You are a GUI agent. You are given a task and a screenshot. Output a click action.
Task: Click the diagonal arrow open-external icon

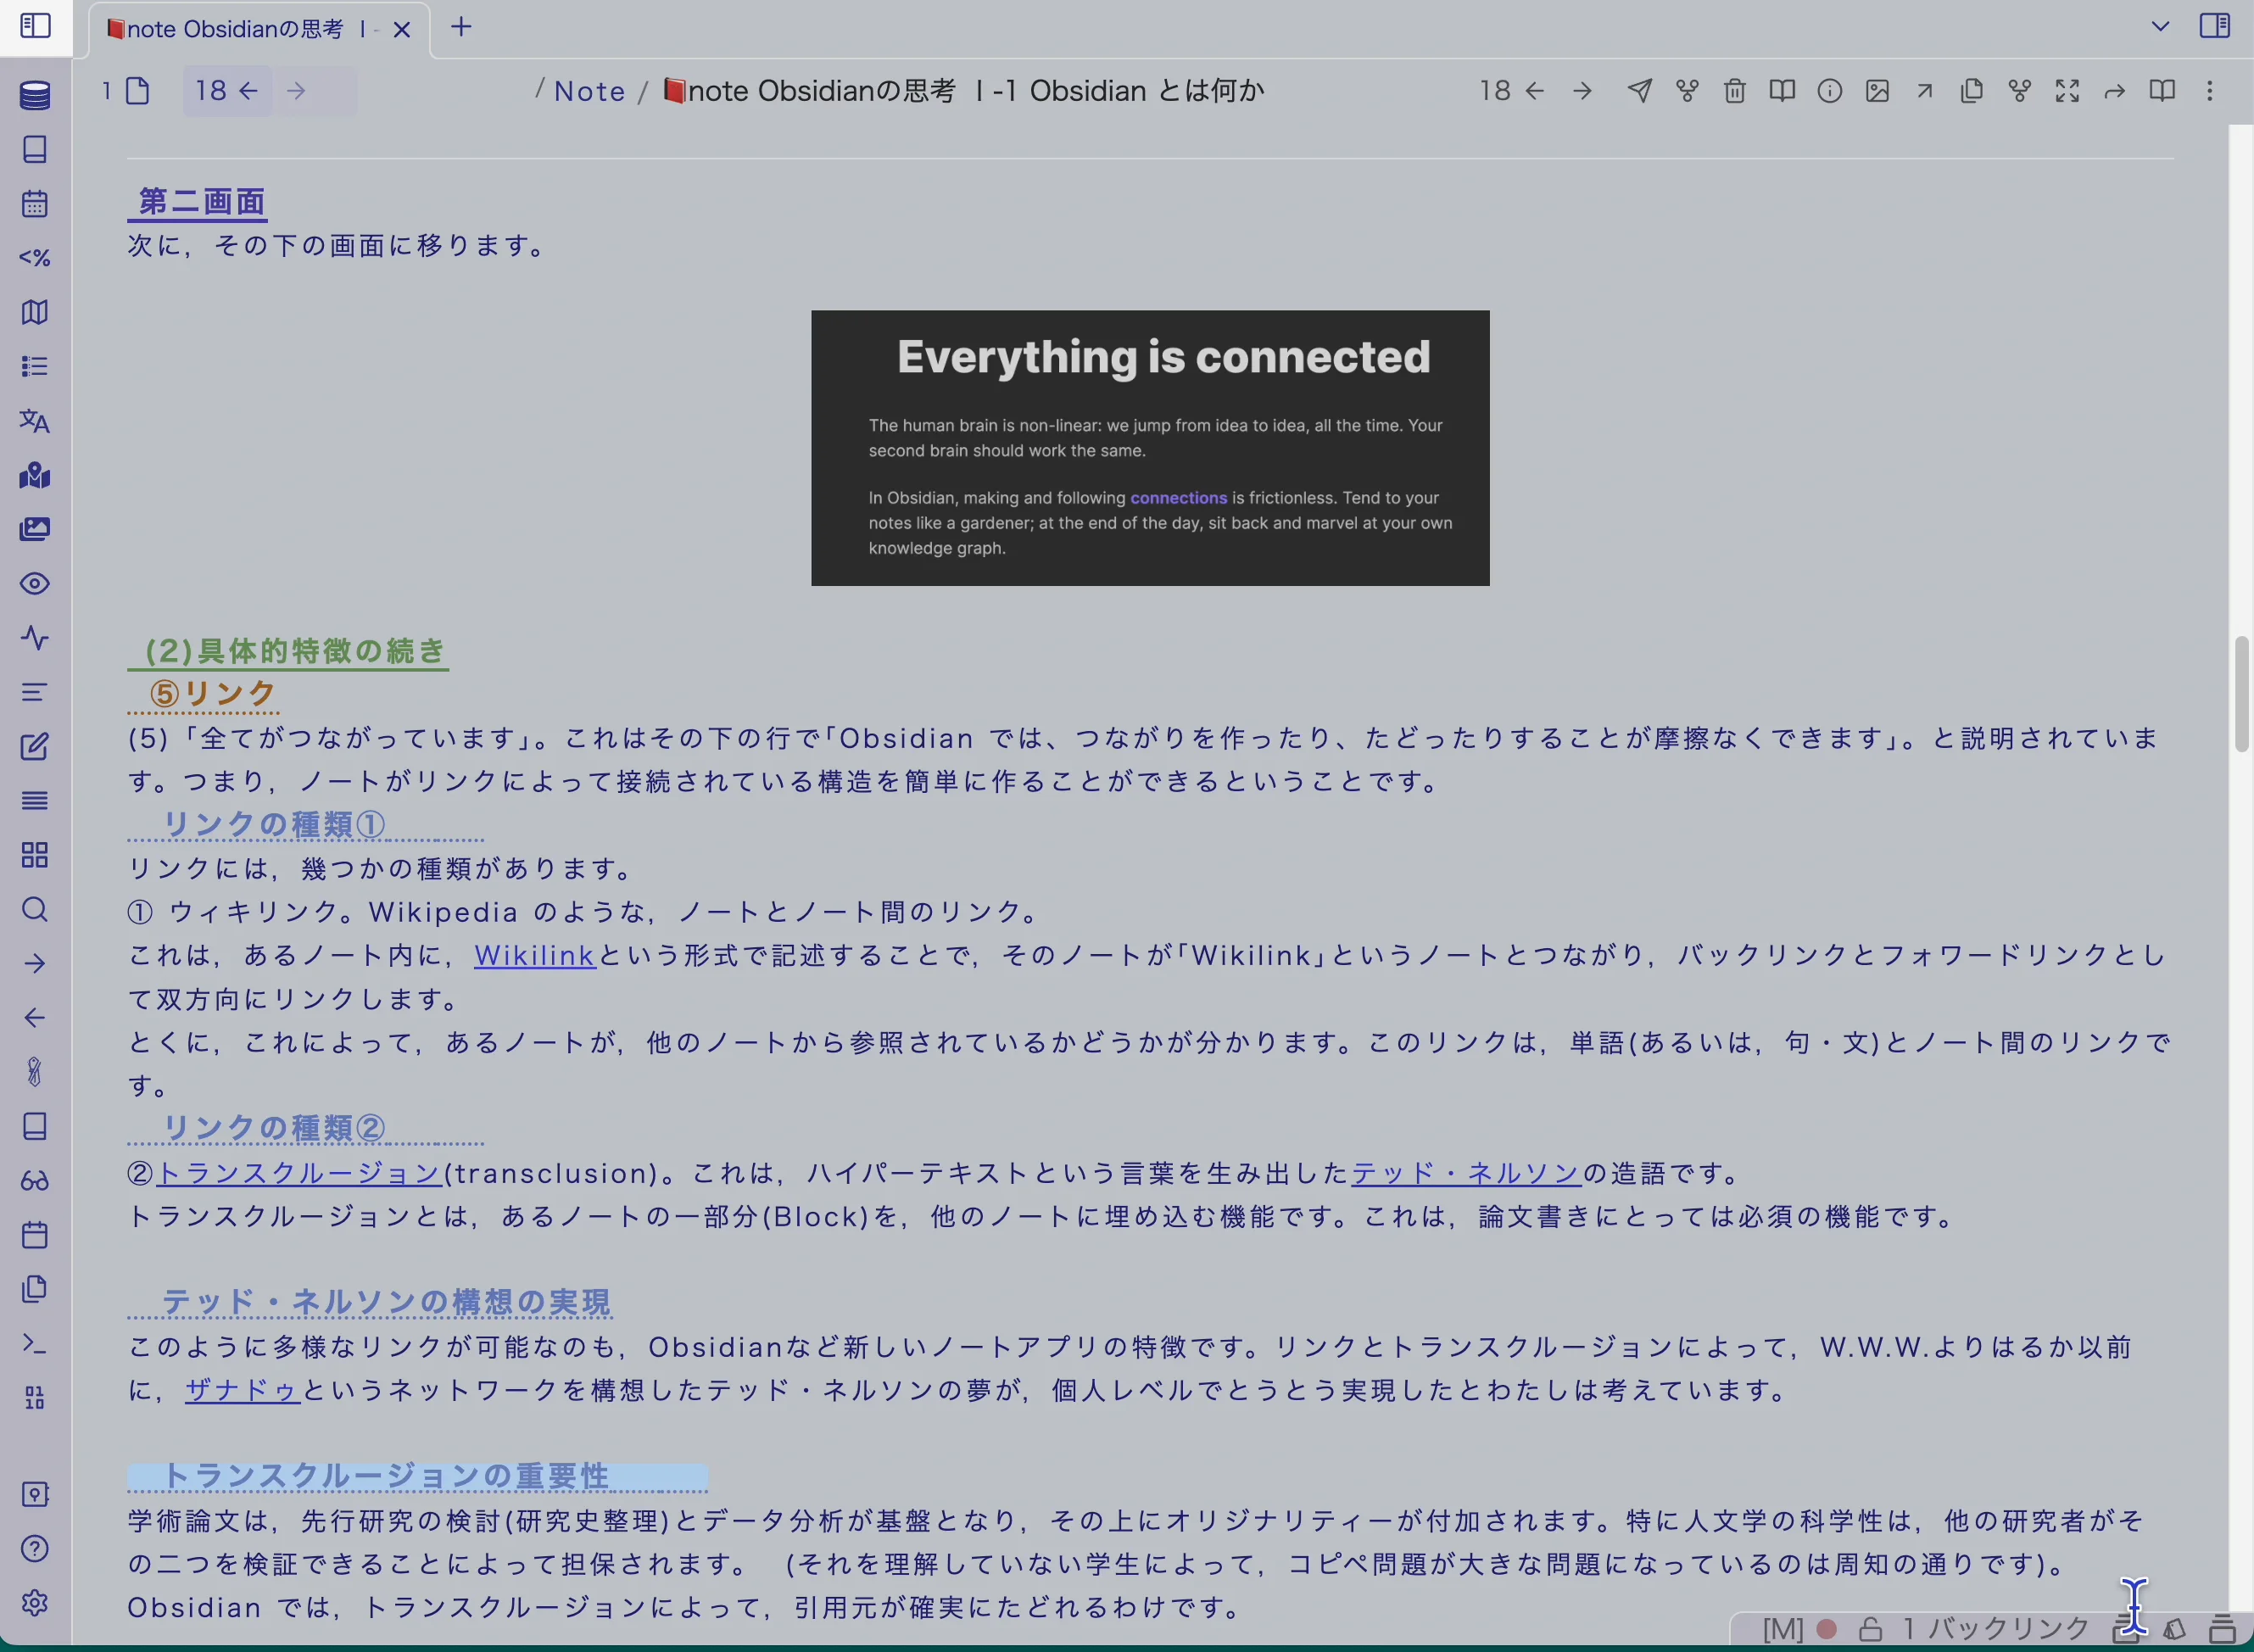(x=1925, y=91)
